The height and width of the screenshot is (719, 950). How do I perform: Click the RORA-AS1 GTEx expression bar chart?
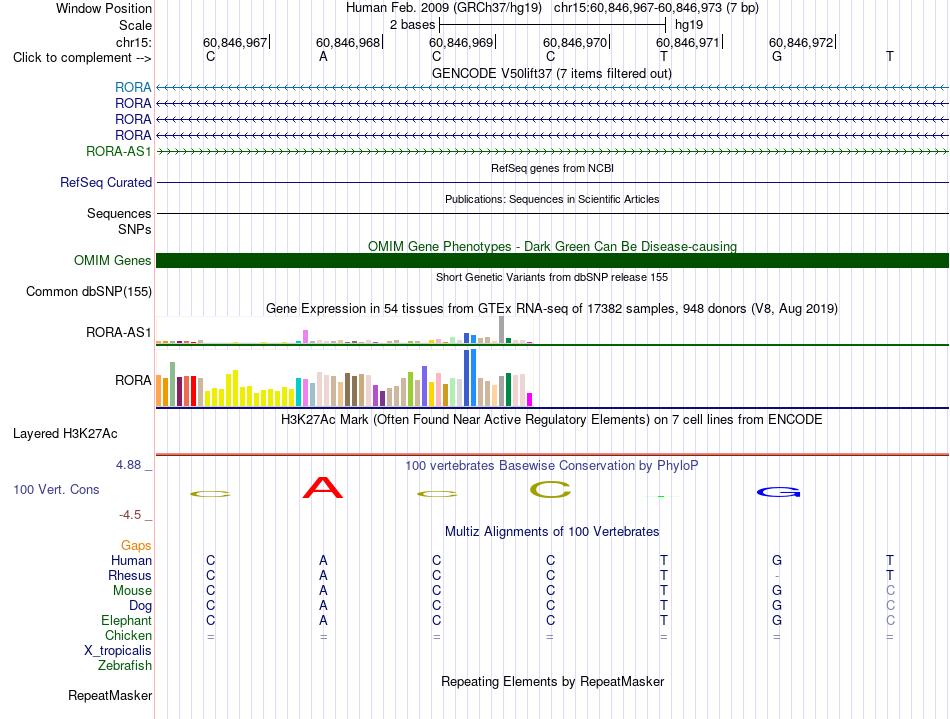click(344, 330)
